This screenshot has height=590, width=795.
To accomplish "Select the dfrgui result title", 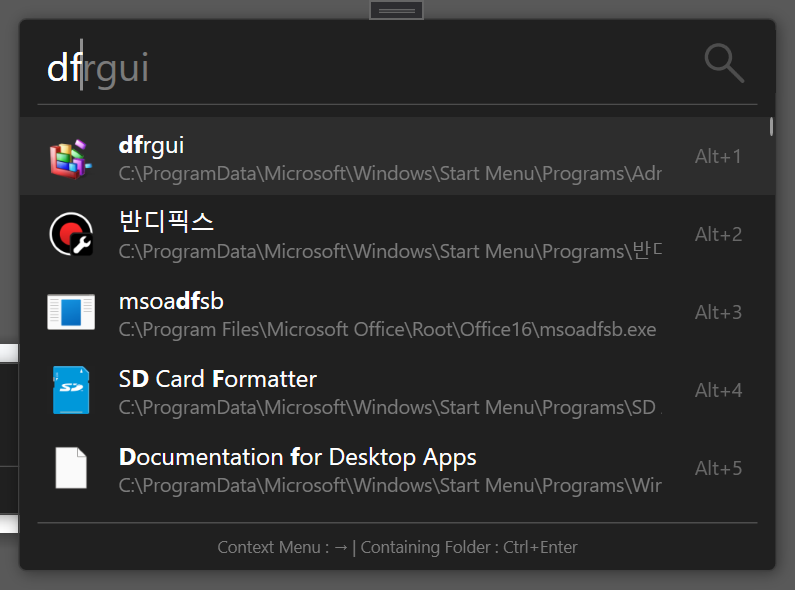I will tap(151, 145).
